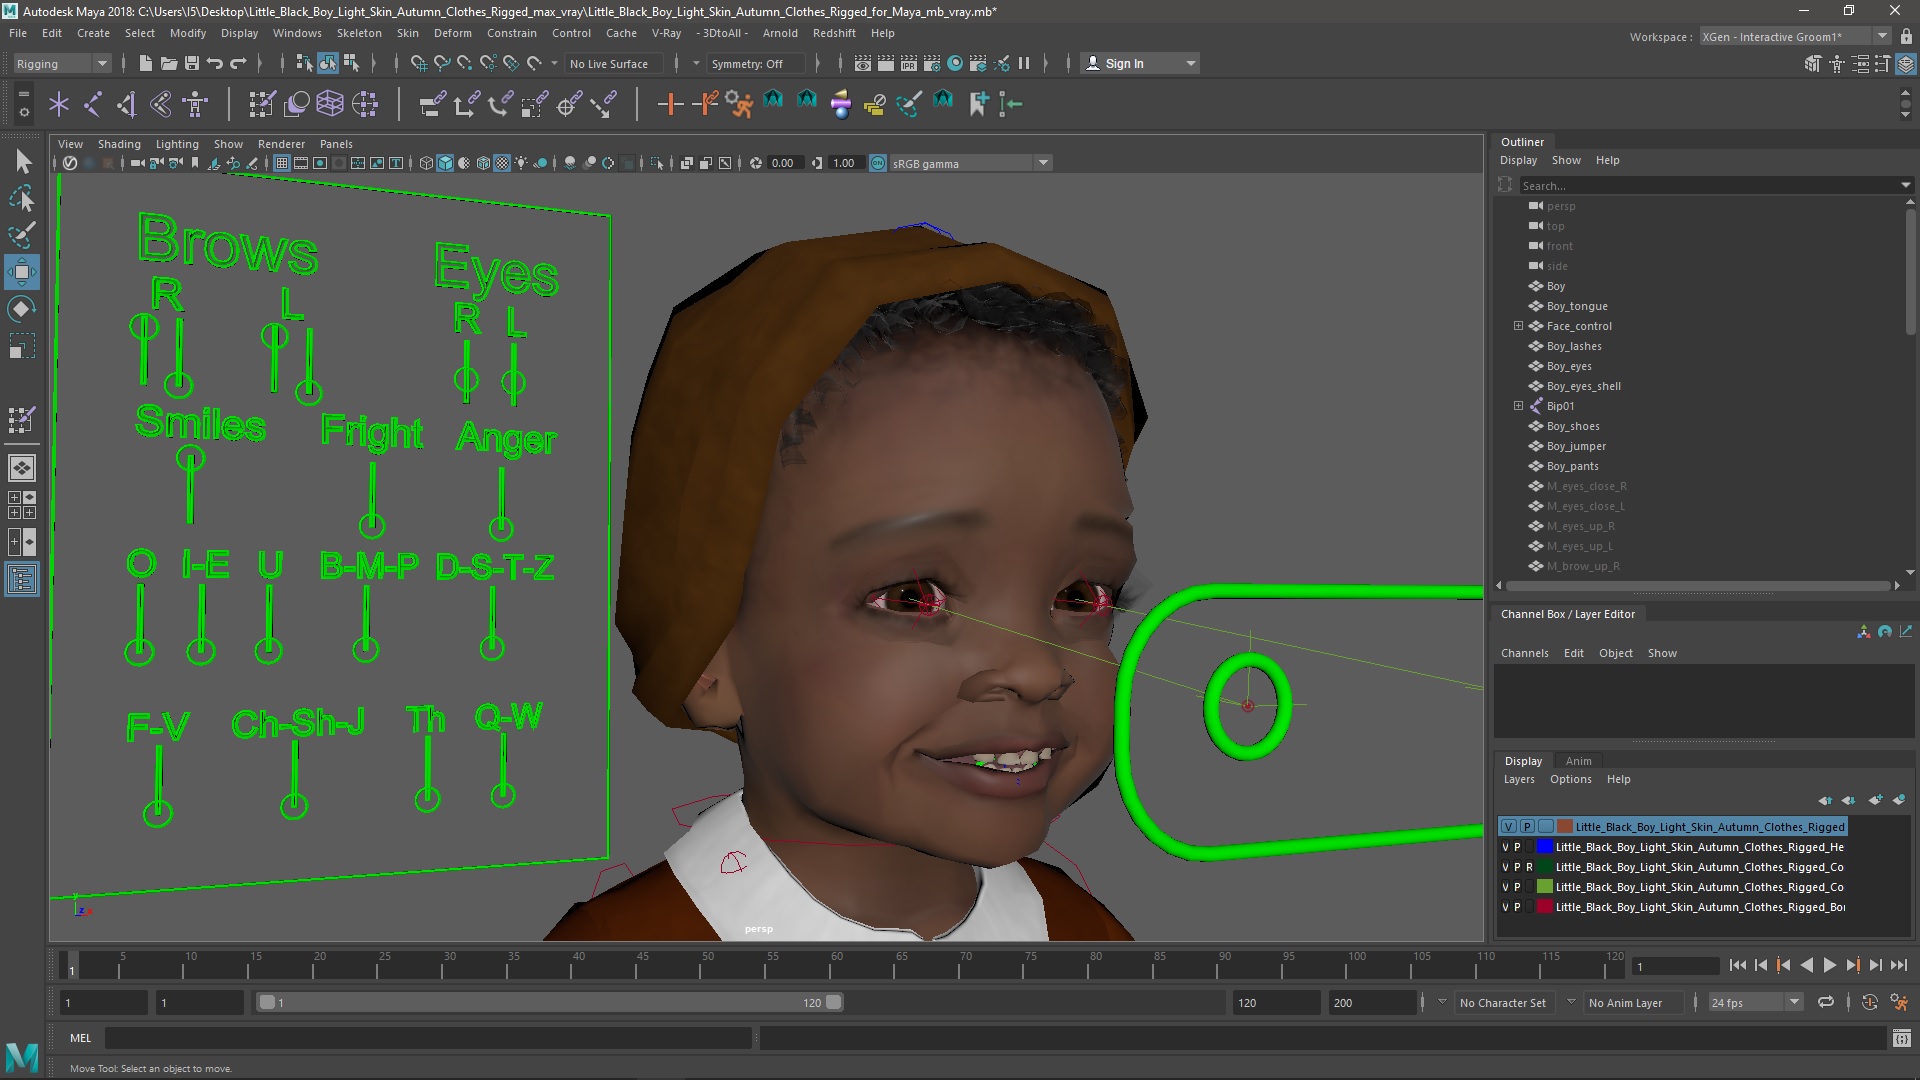Click the Open Scene folder icon
This screenshot has width=1920, height=1080.
pyautogui.click(x=168, y=63)
